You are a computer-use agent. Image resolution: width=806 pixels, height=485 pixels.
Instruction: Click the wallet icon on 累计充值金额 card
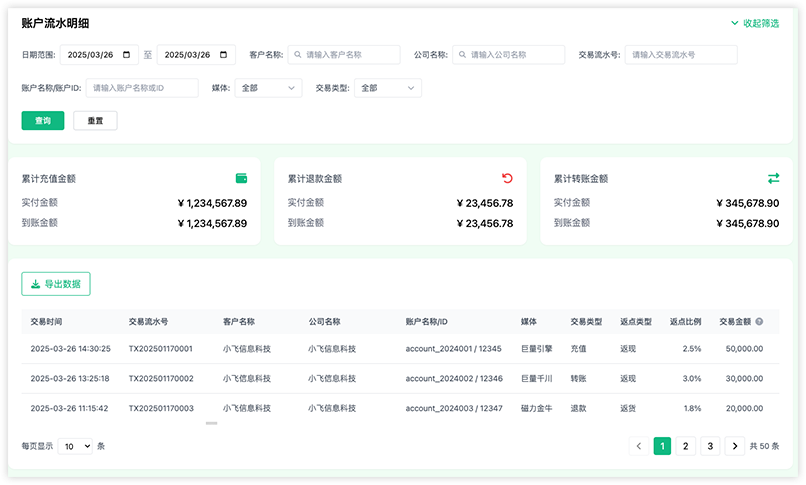[241, 178]
